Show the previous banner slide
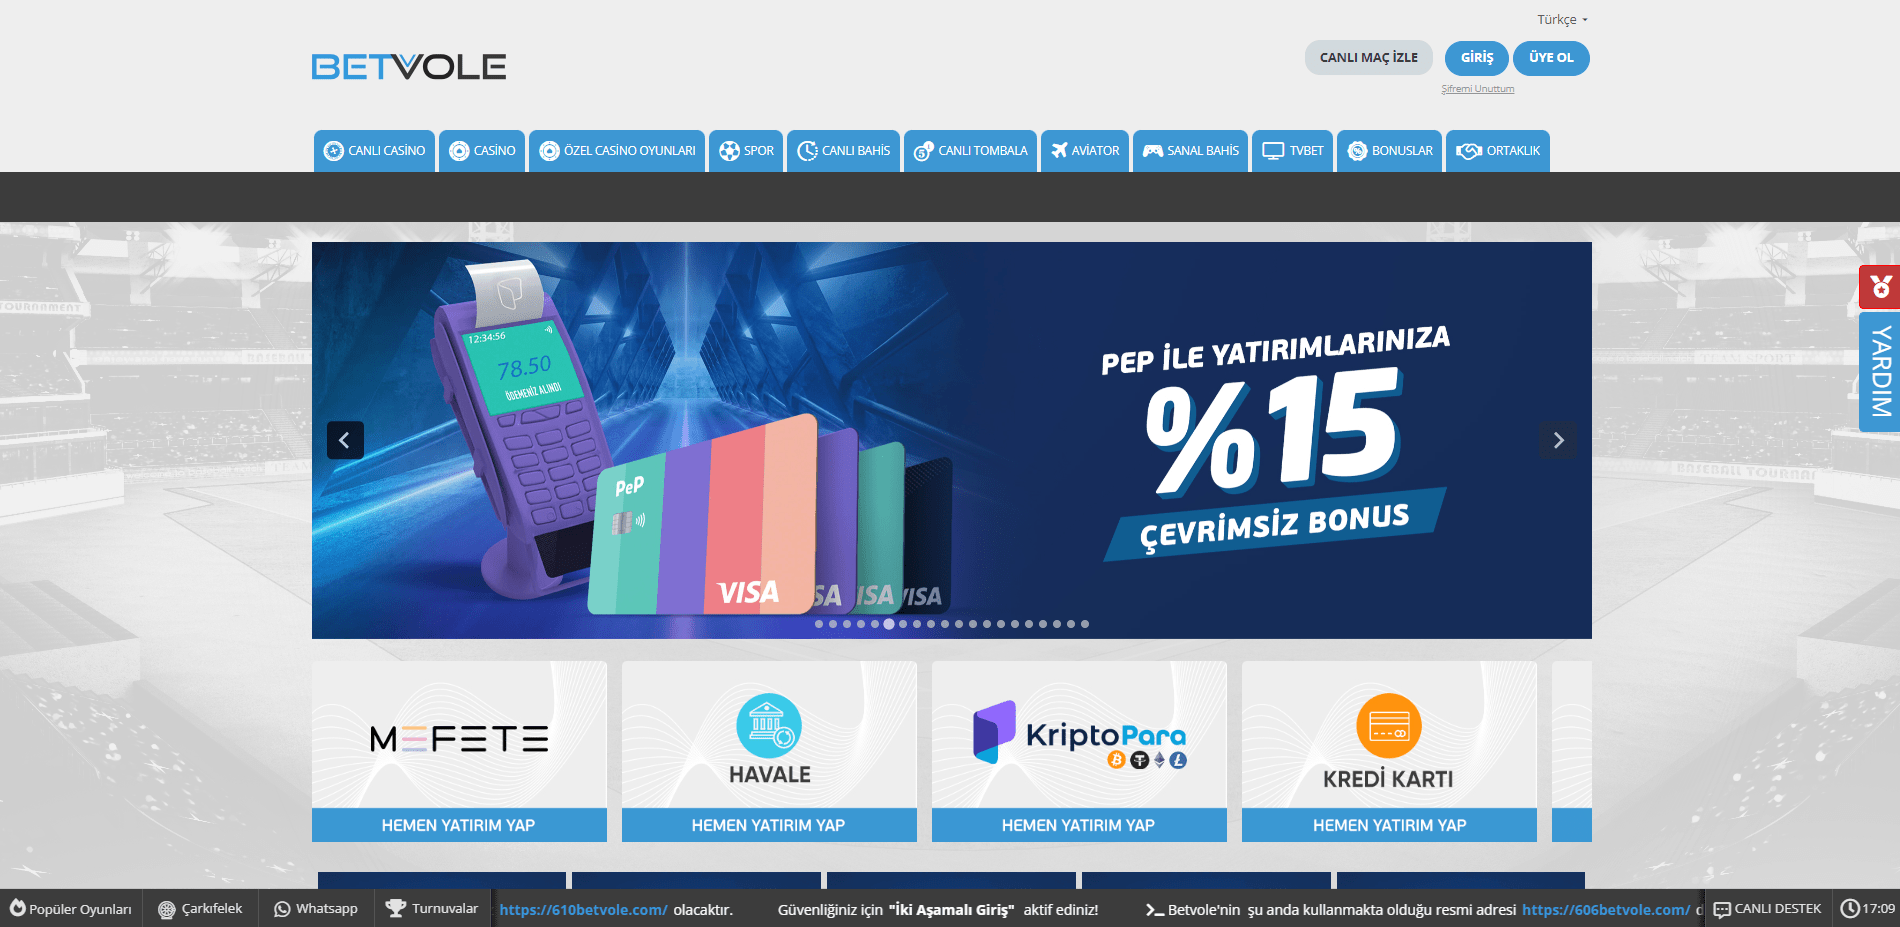 pyautogui.click(x=345, y=440)
